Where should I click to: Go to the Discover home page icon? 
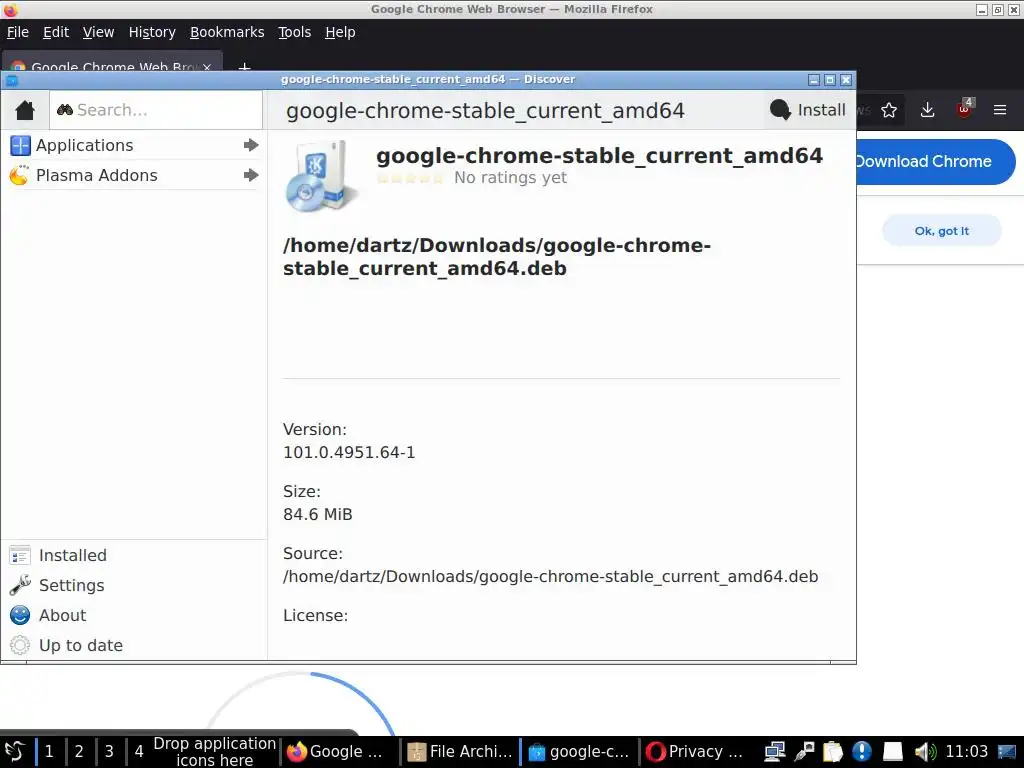[x=25, y=110]
